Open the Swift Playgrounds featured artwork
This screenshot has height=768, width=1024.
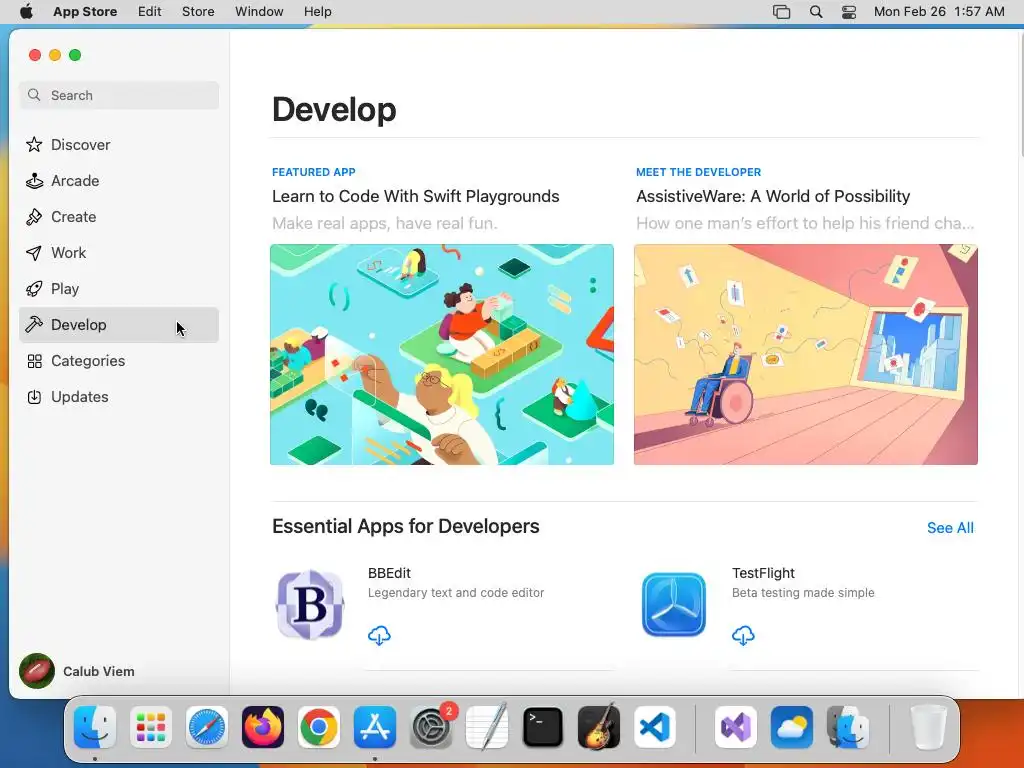442,355
